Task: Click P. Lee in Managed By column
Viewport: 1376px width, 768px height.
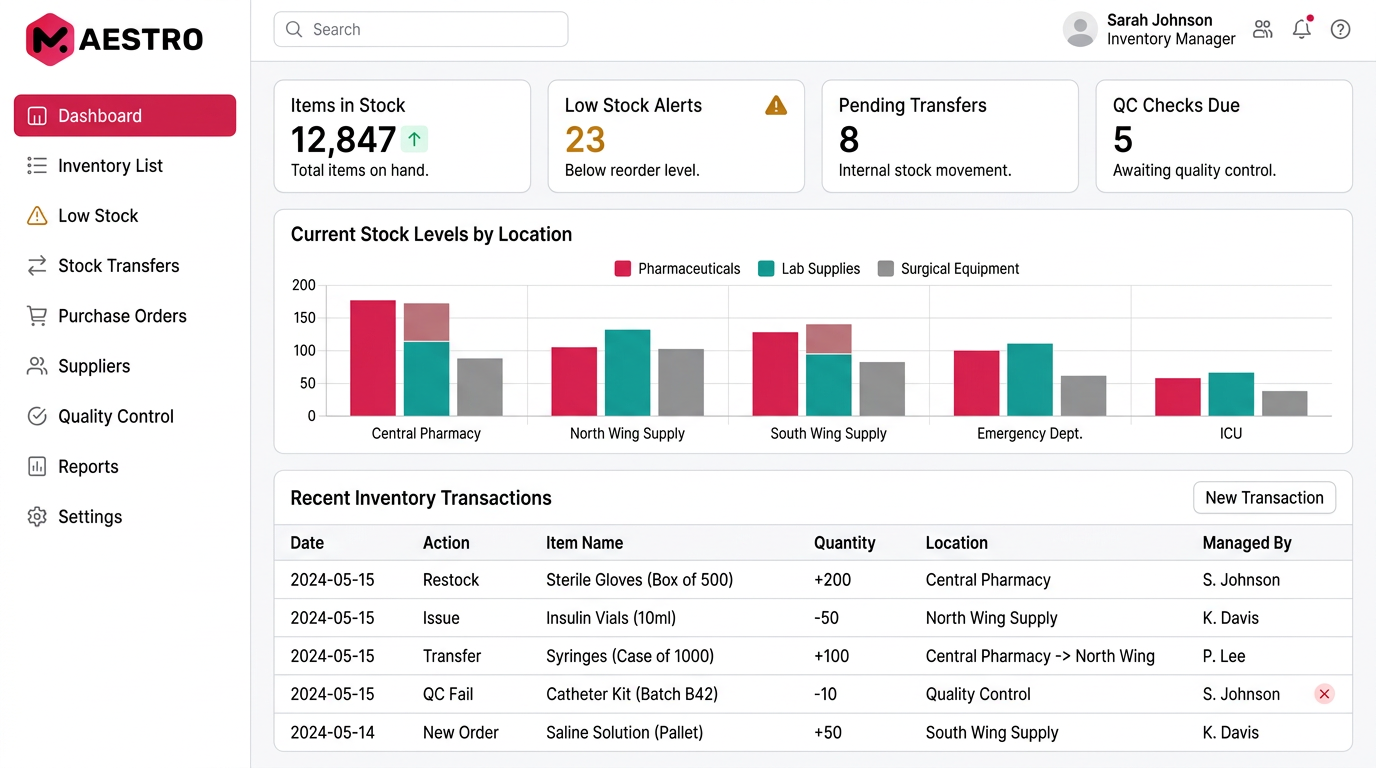Action: 1224,656
